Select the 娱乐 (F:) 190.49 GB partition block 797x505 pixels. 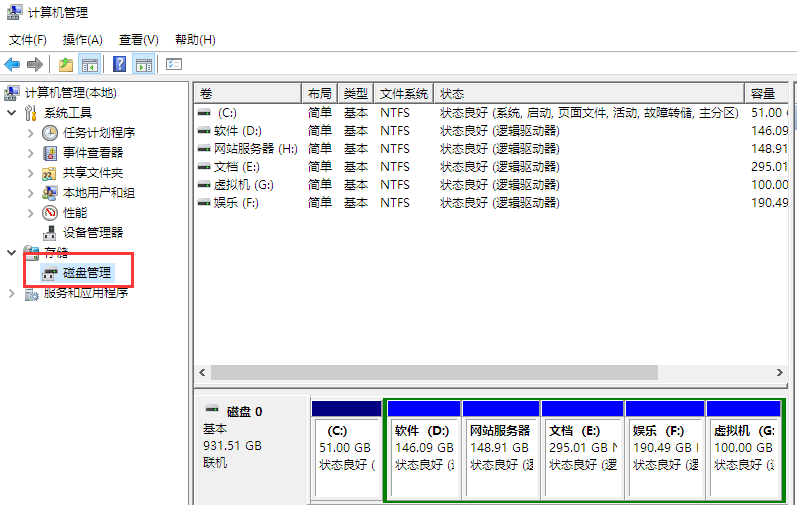click(x=665, y=450)
